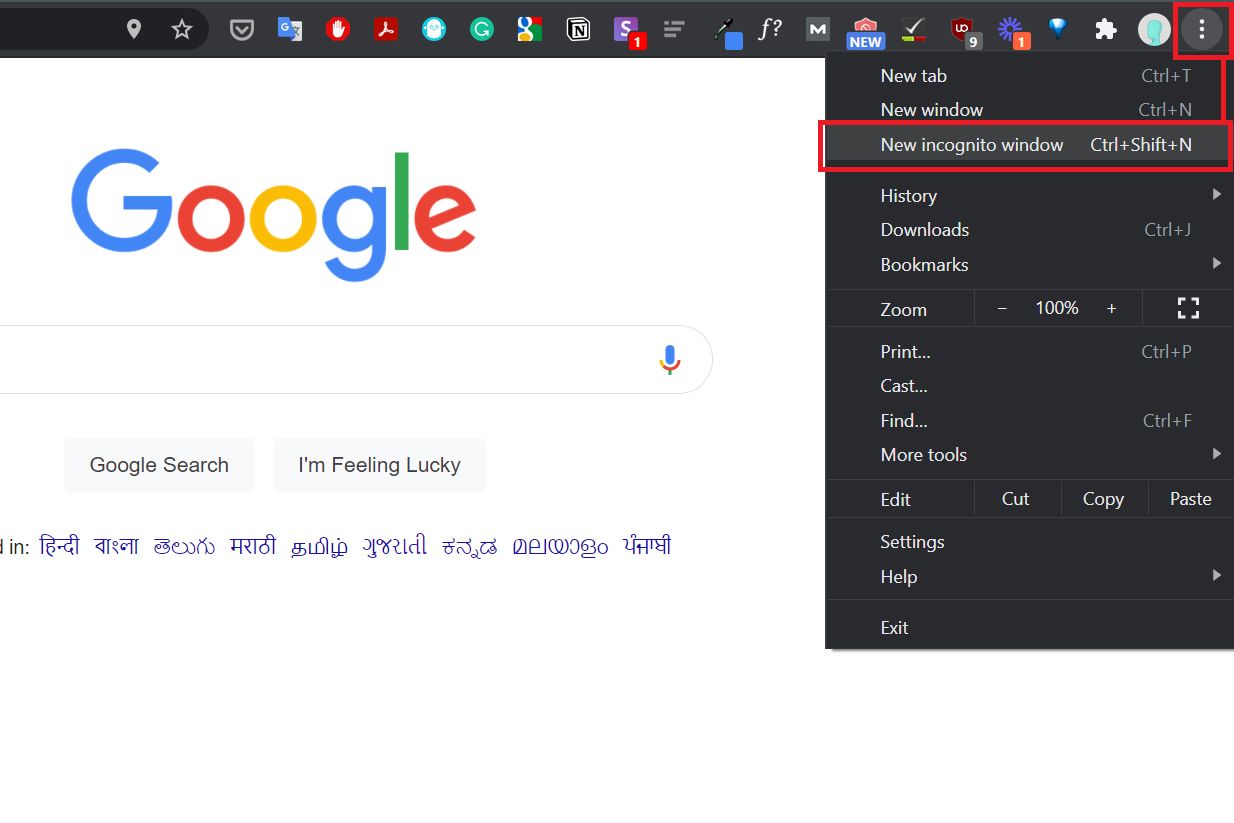
Task: Switch Google to தமிழ்
Action: tap(320, 547)
